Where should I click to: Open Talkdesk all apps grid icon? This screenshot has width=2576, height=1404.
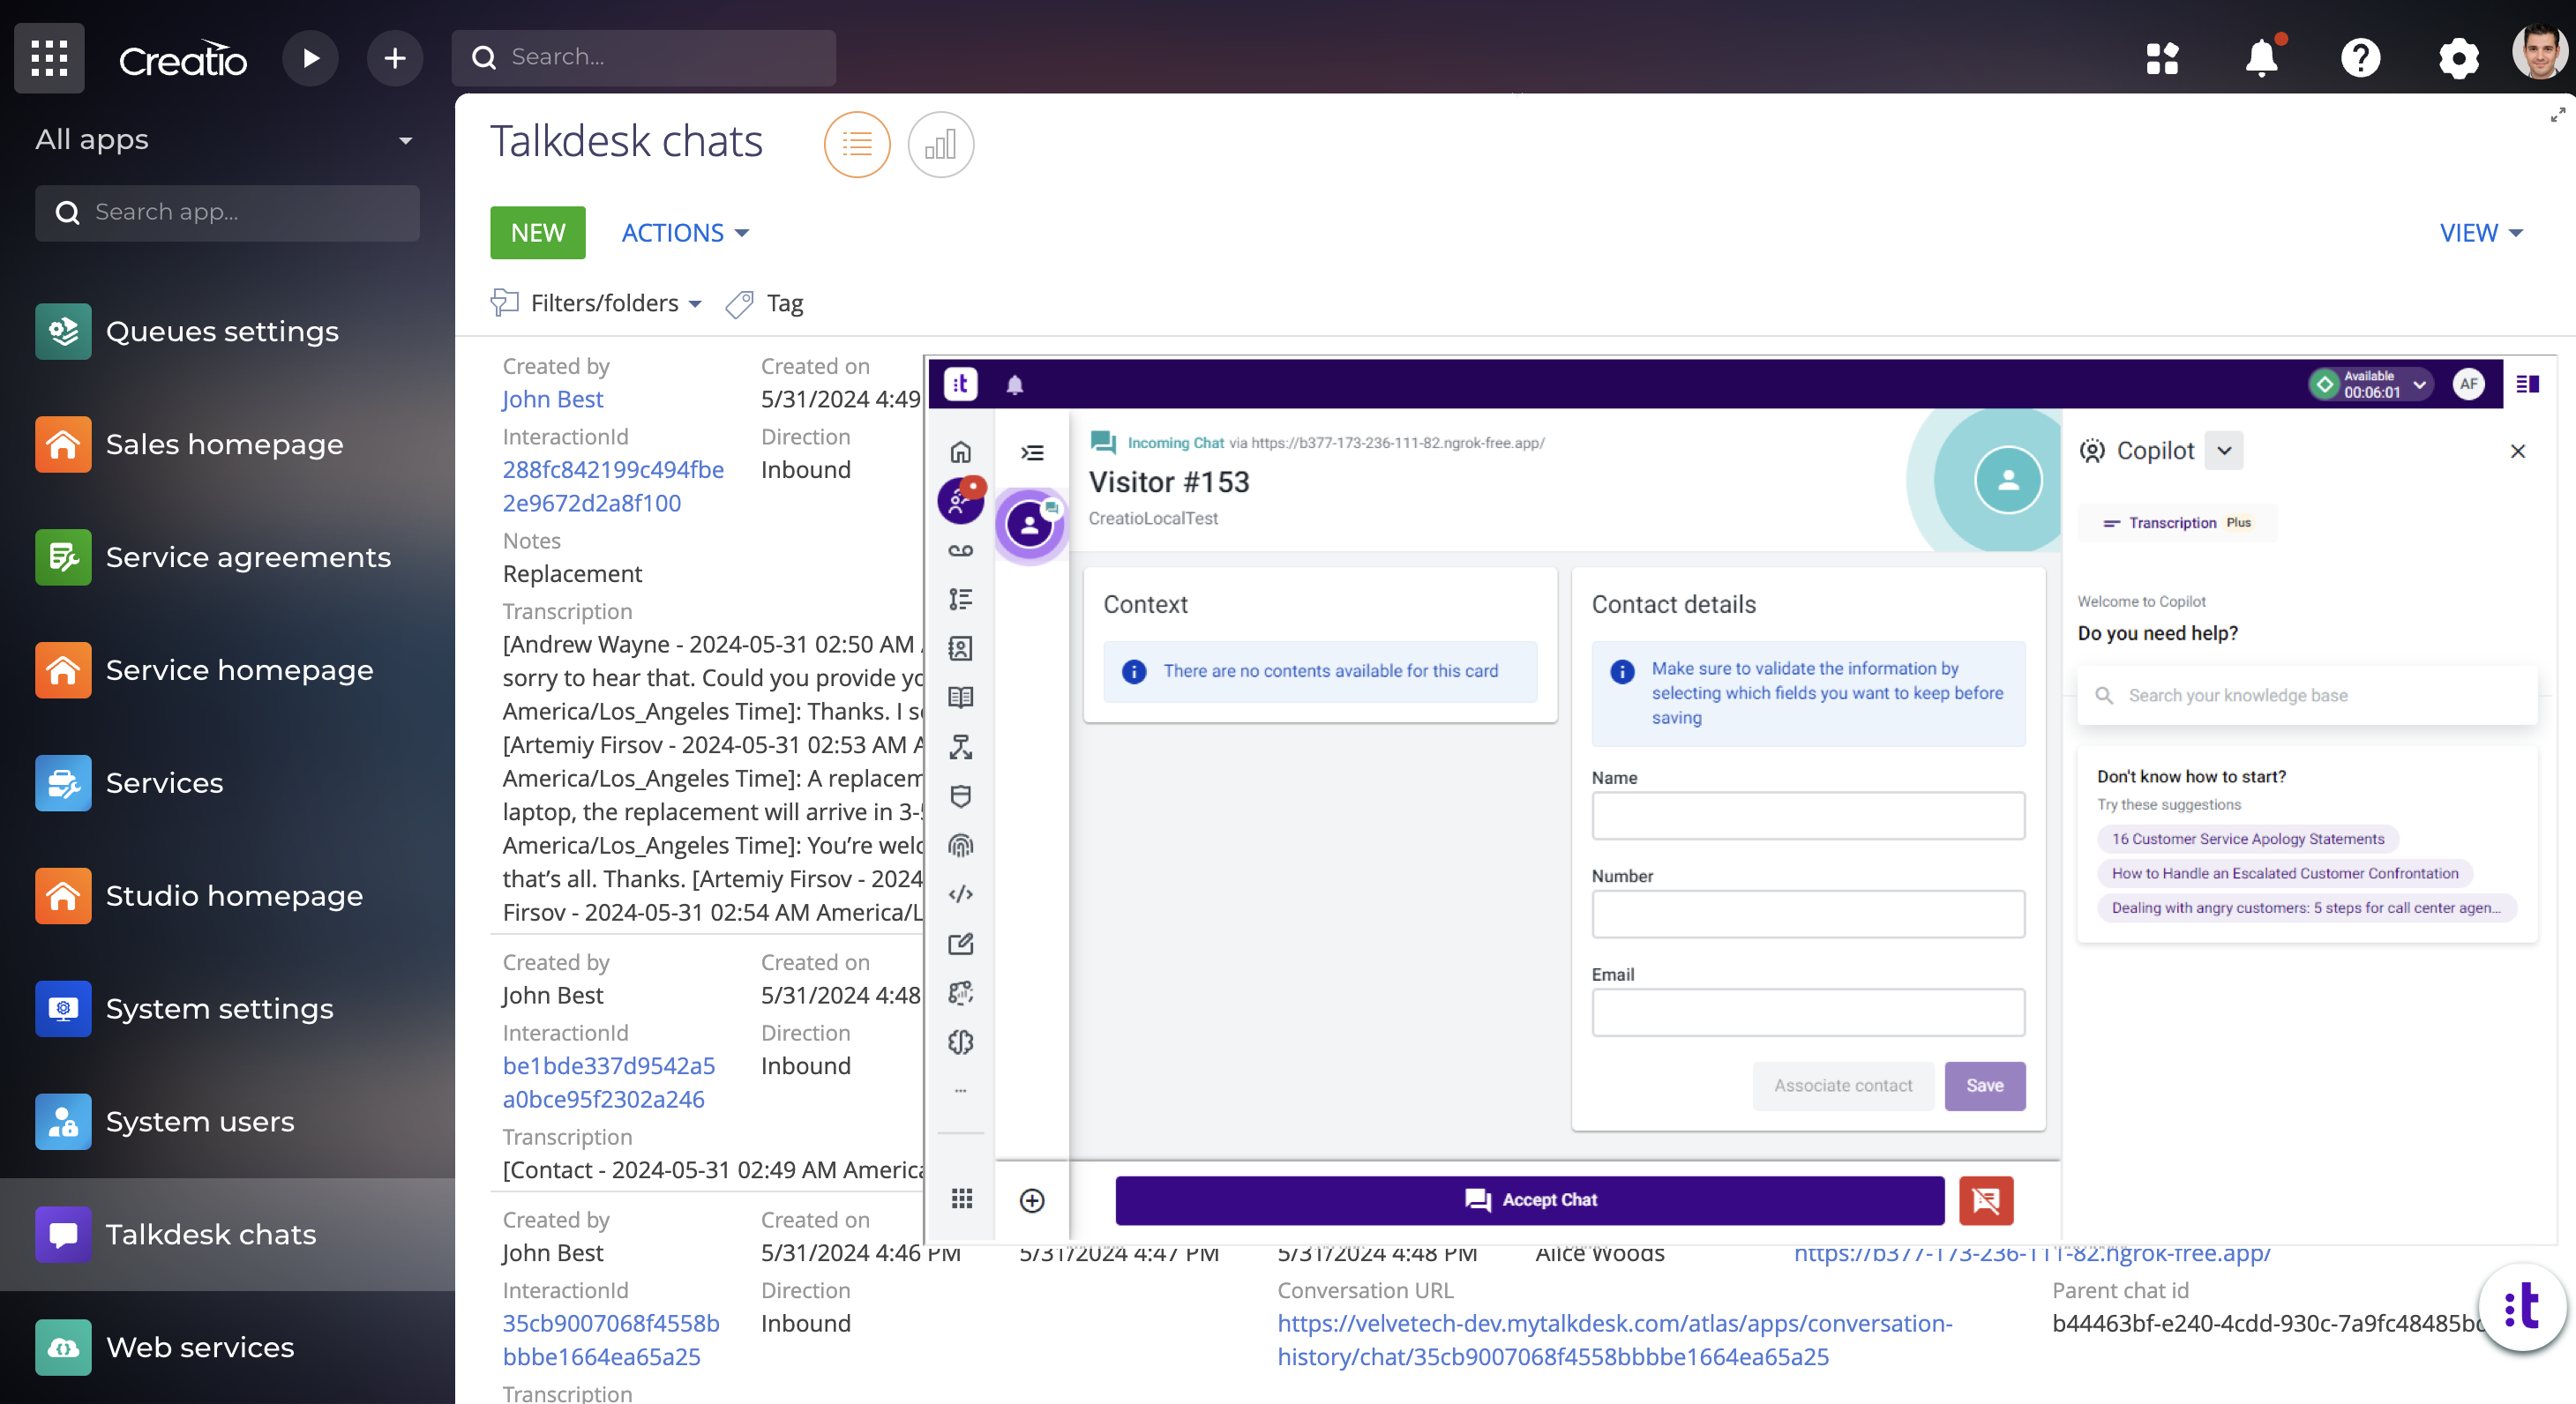[962, 1199]
